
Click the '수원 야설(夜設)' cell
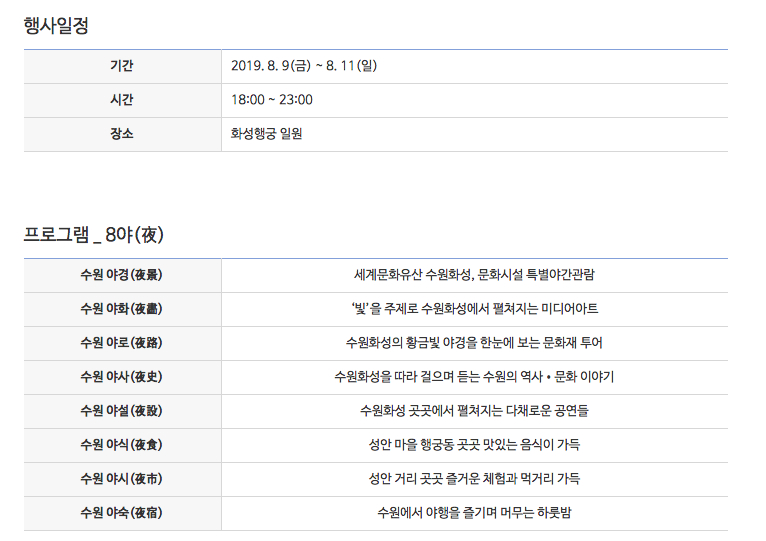[122, 411]
